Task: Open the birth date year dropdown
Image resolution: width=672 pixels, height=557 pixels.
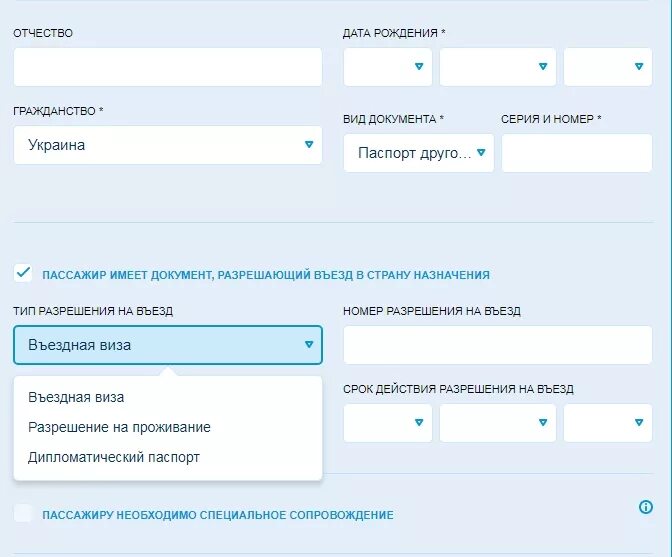Action: (x=608, y=67)
